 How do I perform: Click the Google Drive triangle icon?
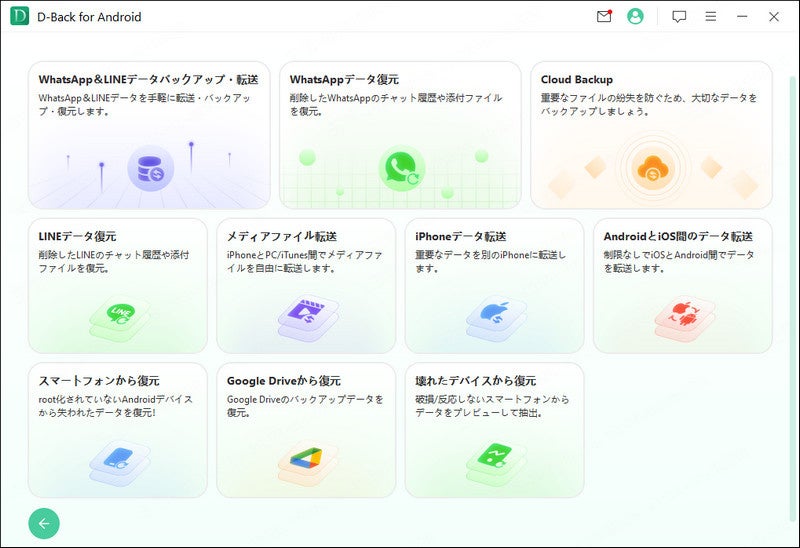[308, 463]
